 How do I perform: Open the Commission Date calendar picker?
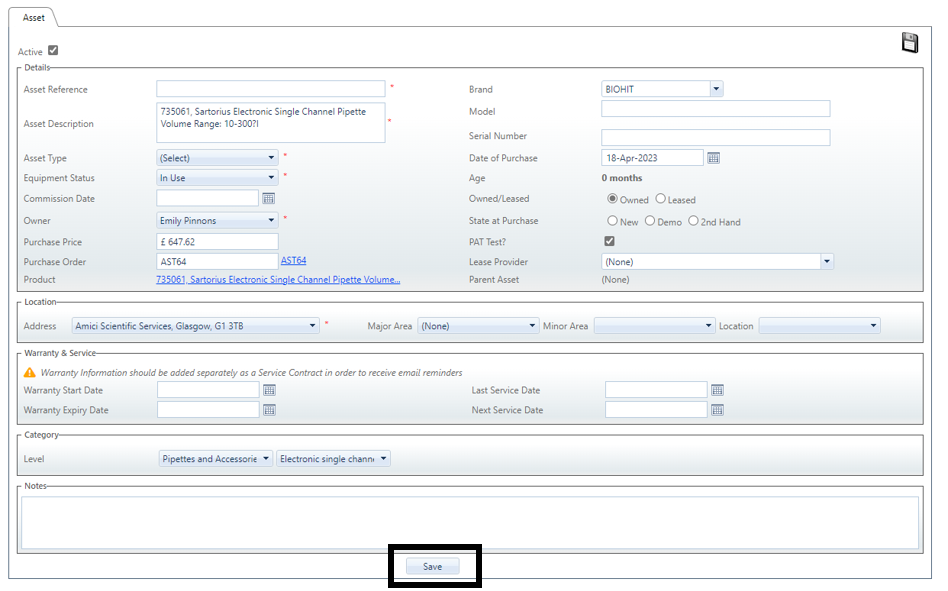(268, 198)
